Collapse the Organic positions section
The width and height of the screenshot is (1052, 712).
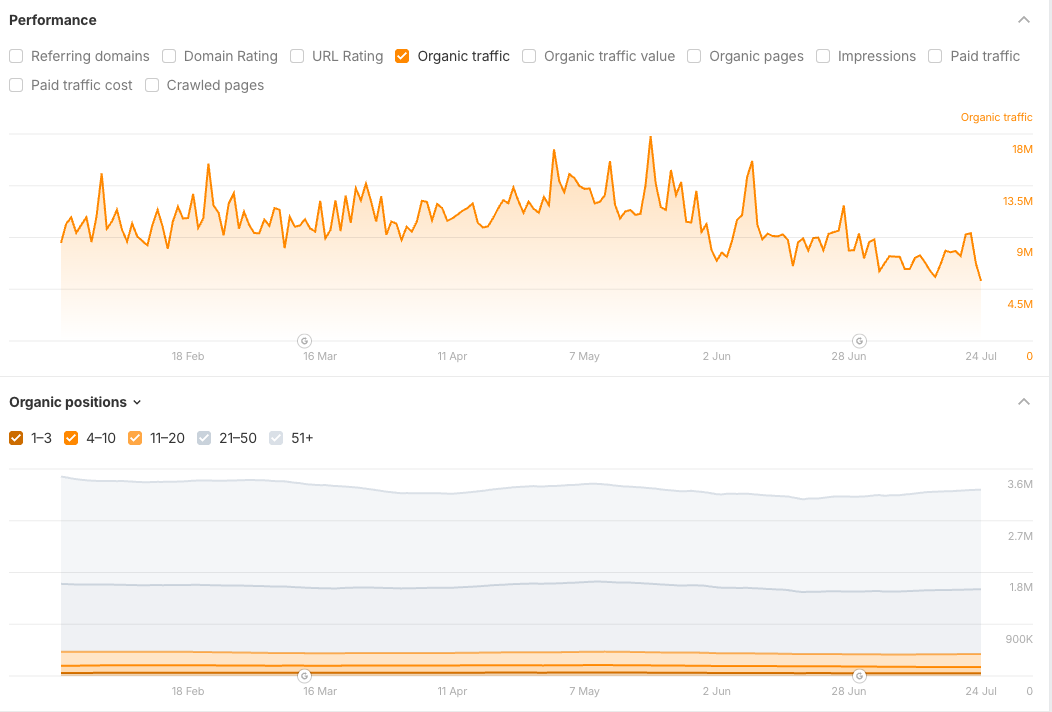point(1023,402)
